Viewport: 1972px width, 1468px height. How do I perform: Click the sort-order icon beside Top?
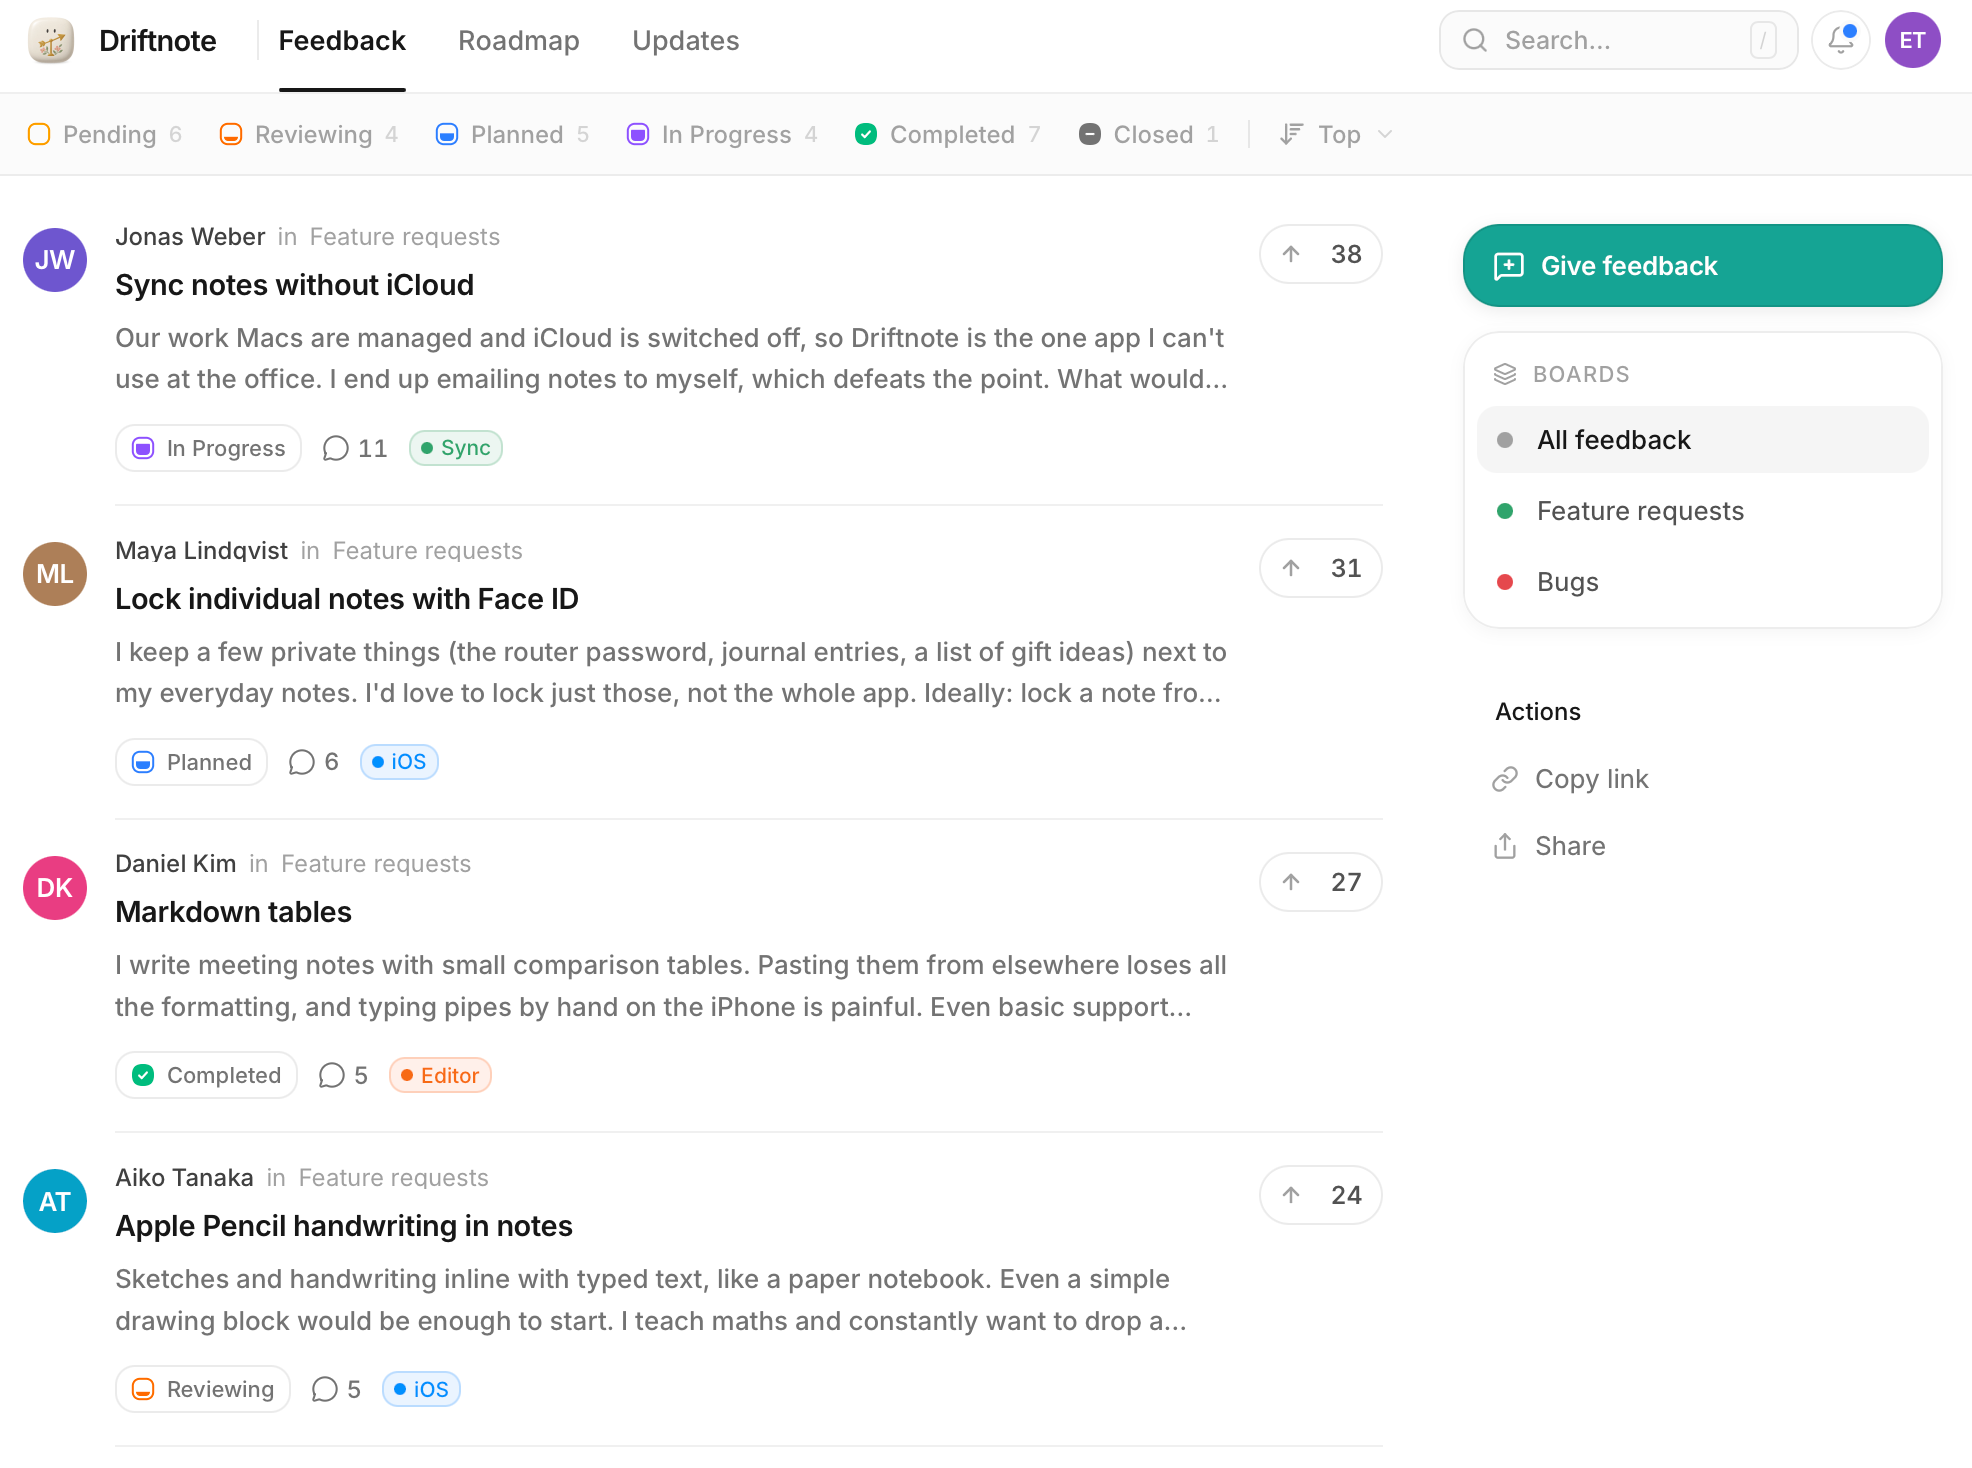(1291, 134)
